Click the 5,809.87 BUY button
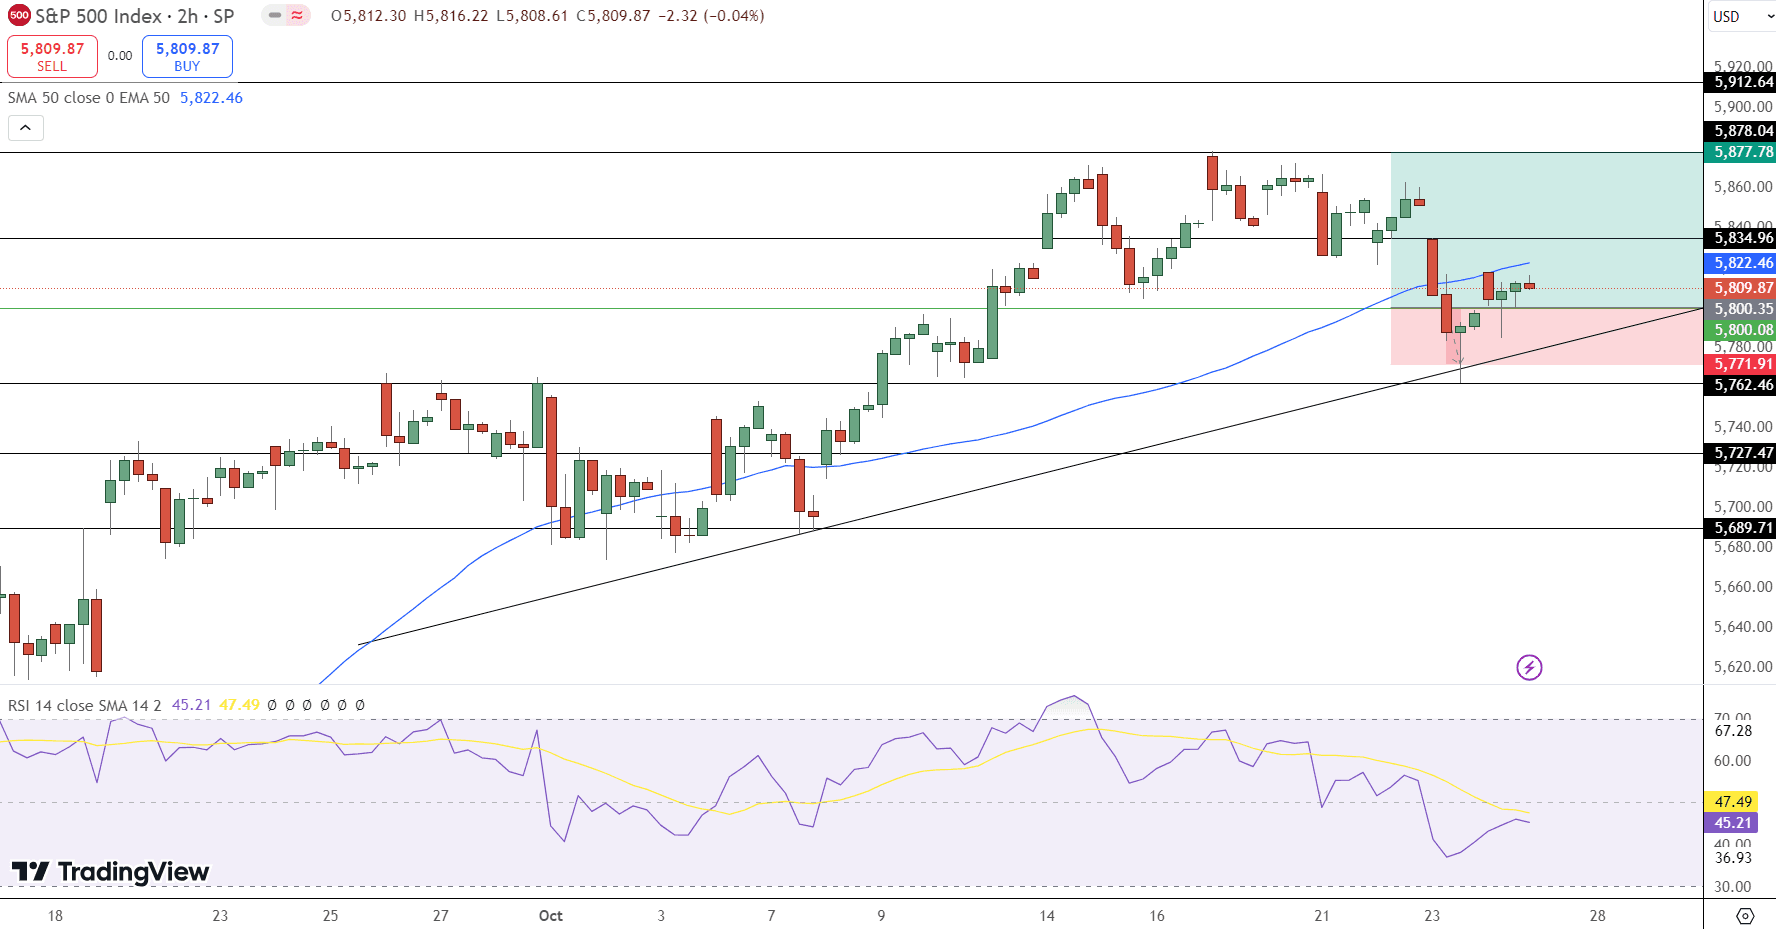The height and width of the screenshot is (929, 1776). click(x=187, y=56)
